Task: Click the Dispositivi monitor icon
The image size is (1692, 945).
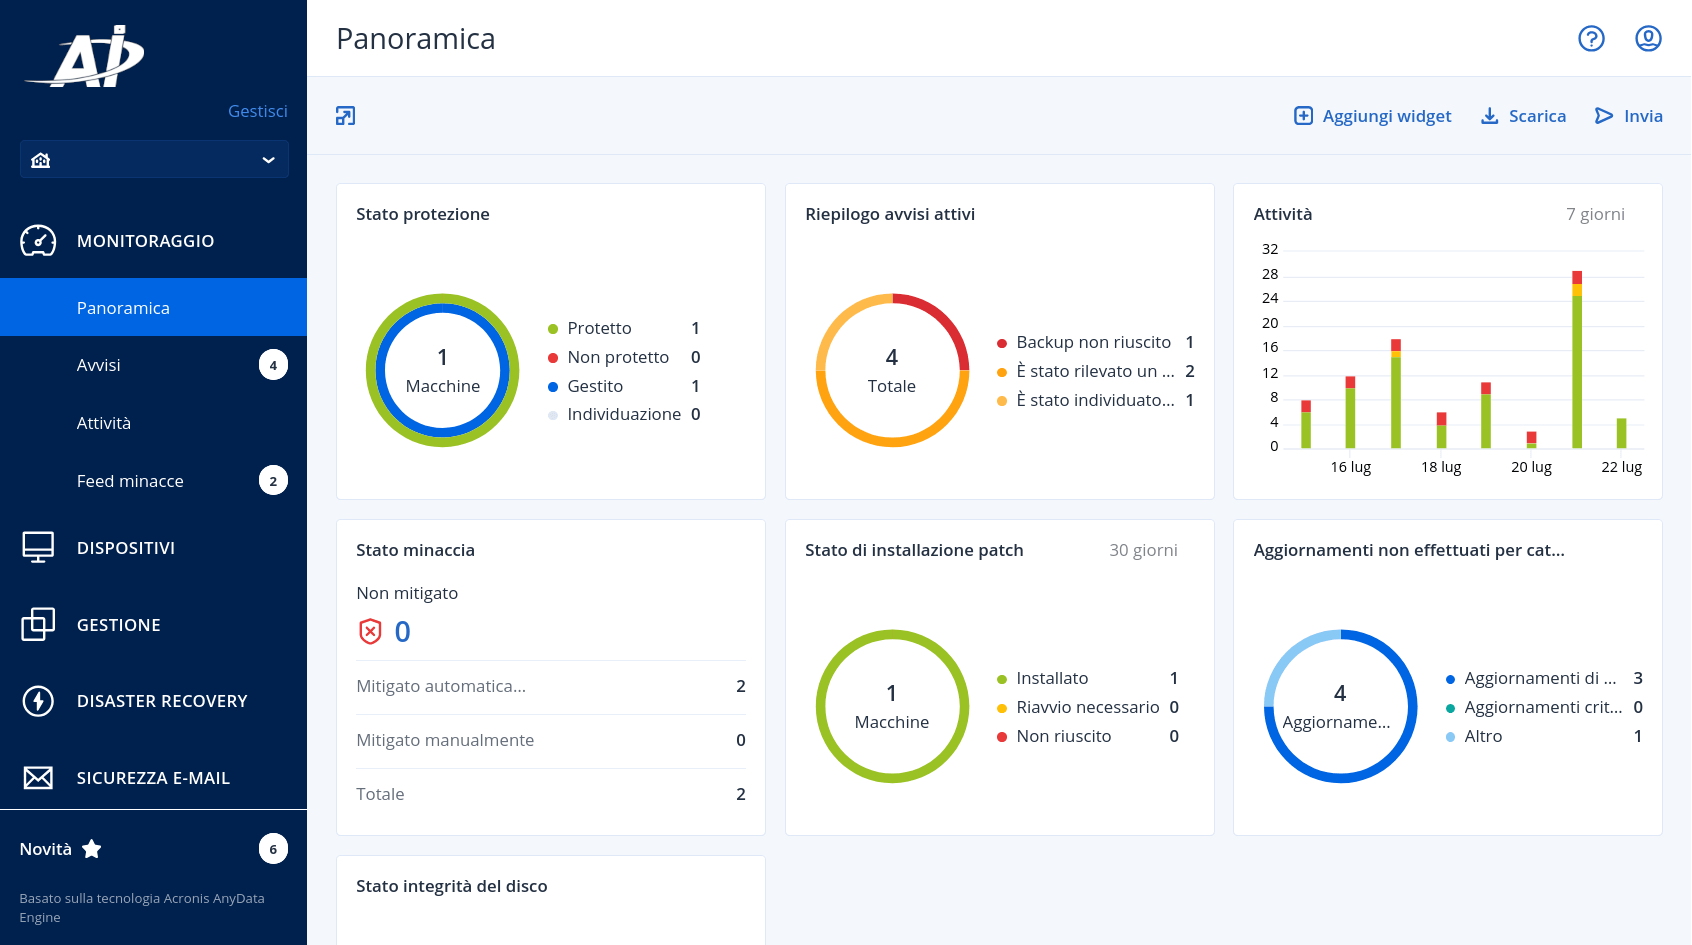Action: pos(38,548)
